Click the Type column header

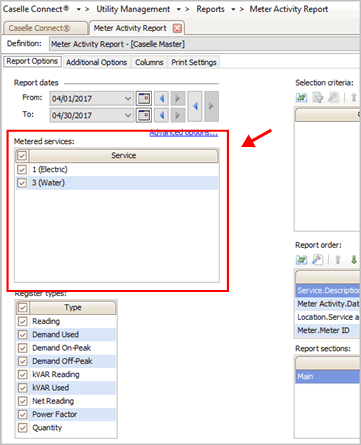coord(73,307)
